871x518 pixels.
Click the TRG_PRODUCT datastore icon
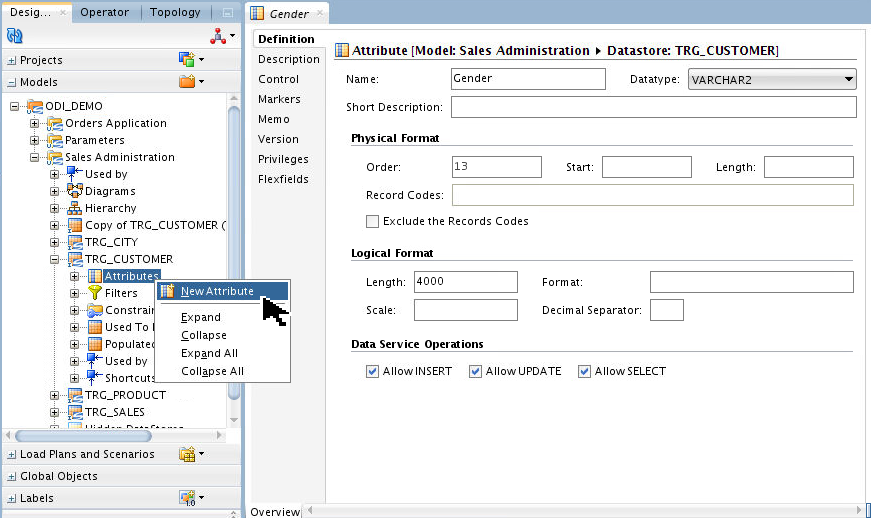[74, 395]
